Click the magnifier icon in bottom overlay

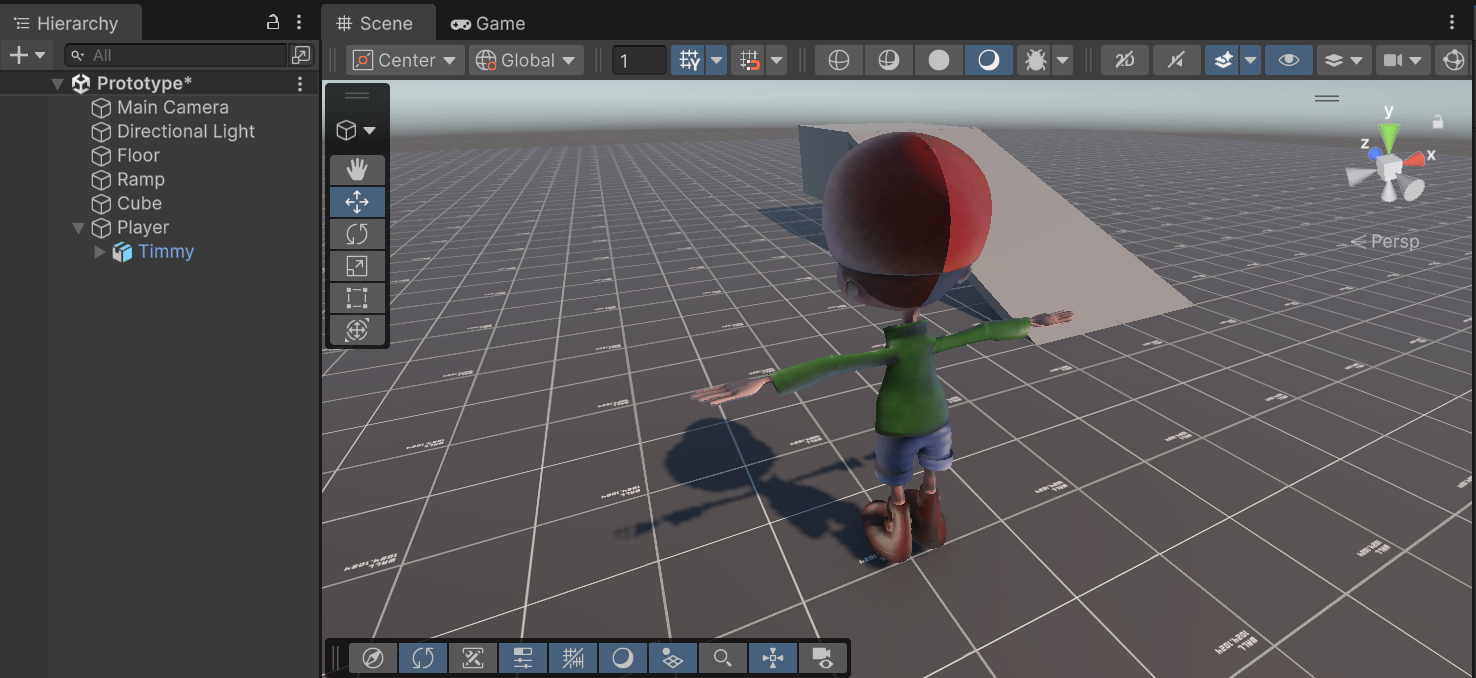(723, 658)
